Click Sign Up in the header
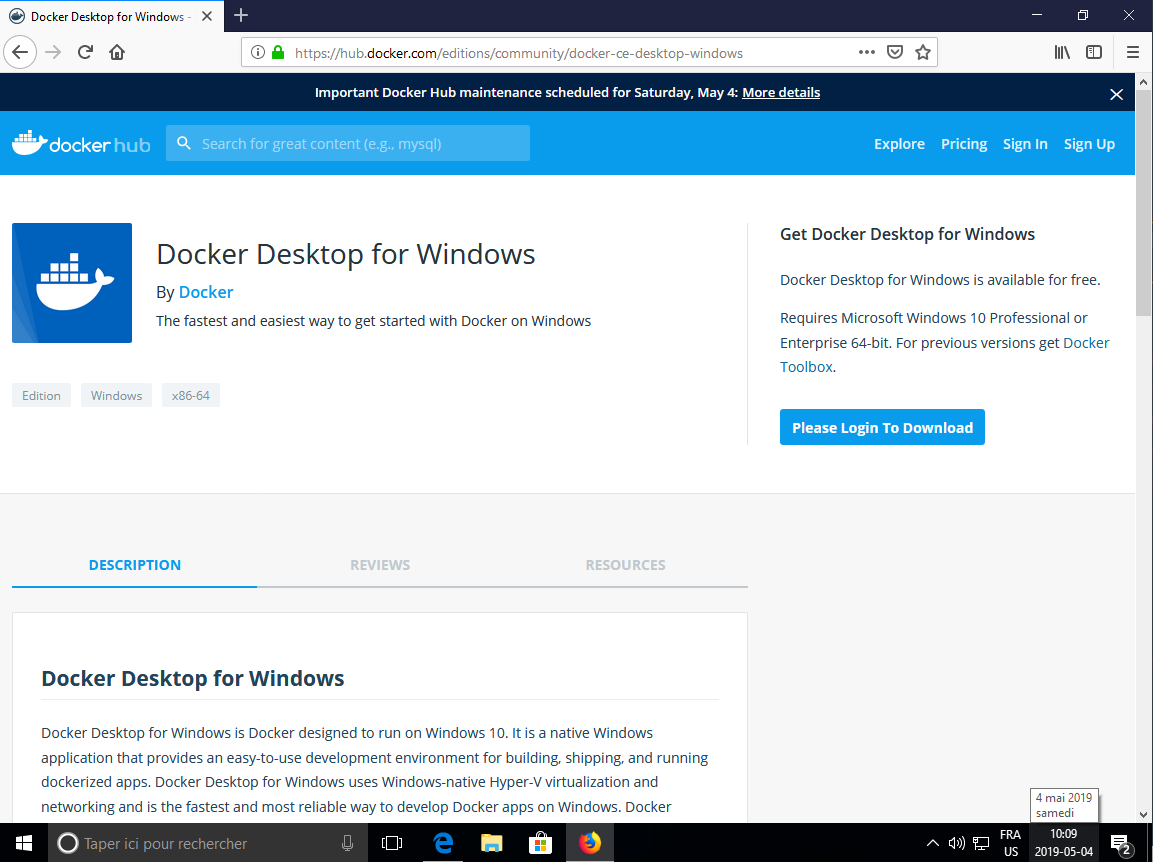This screenshot has height=862, width=1153. click(1089, 143)
